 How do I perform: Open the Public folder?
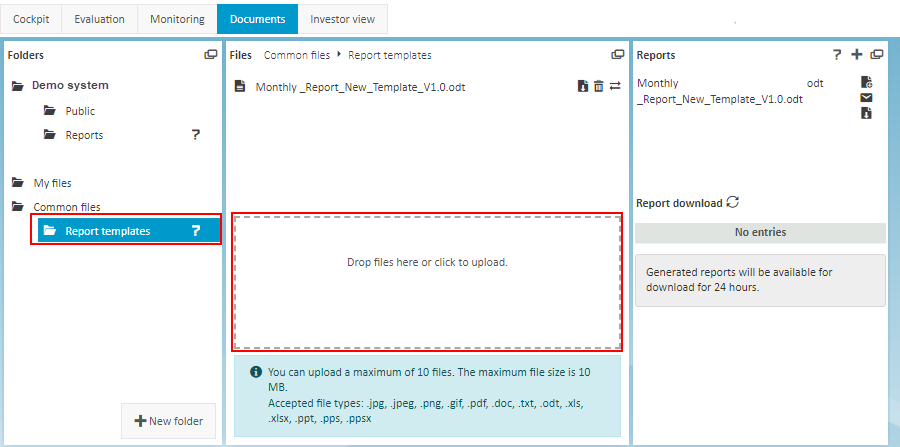80,111
